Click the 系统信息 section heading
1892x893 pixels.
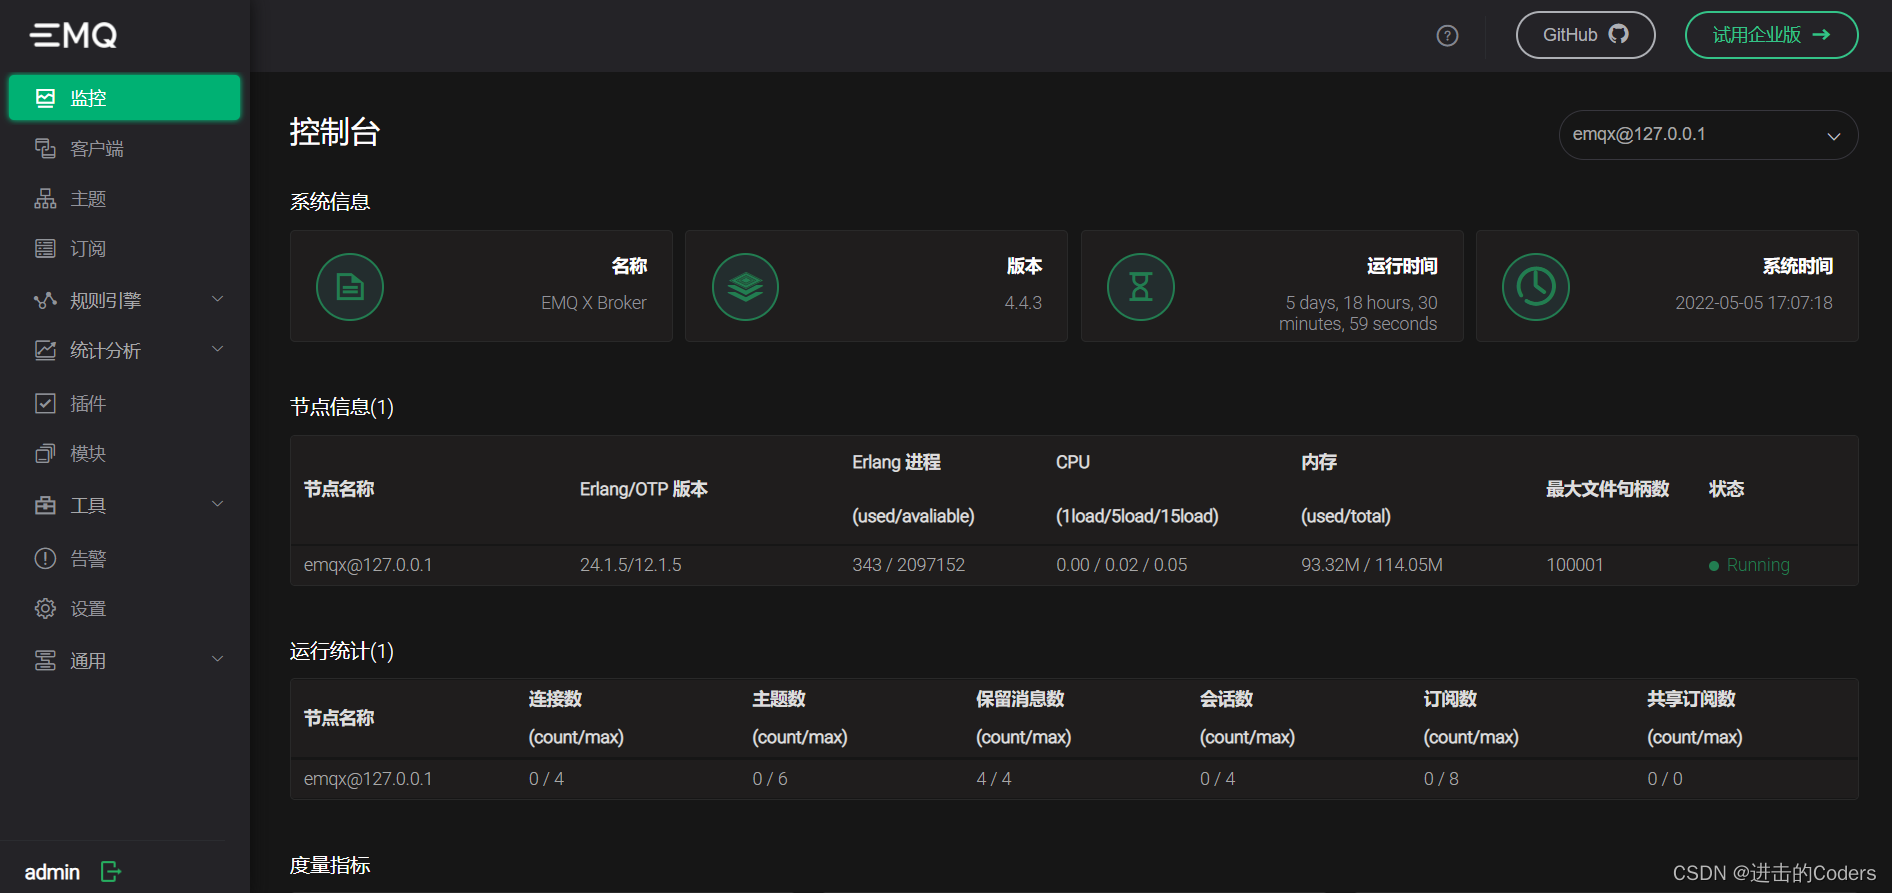[330, 202]
